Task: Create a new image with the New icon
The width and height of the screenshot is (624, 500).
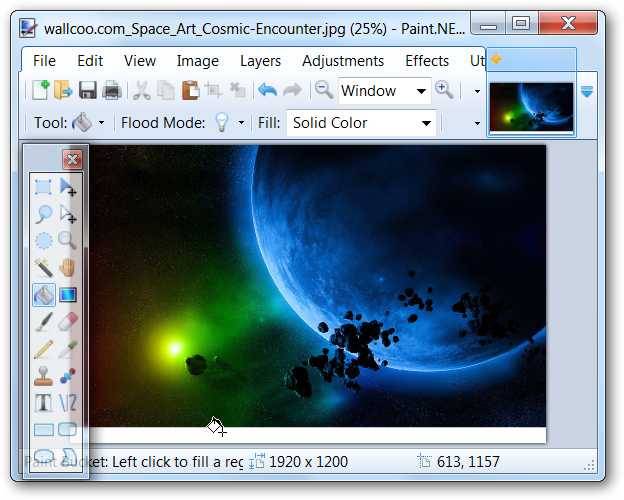Action: pos(41,90)
